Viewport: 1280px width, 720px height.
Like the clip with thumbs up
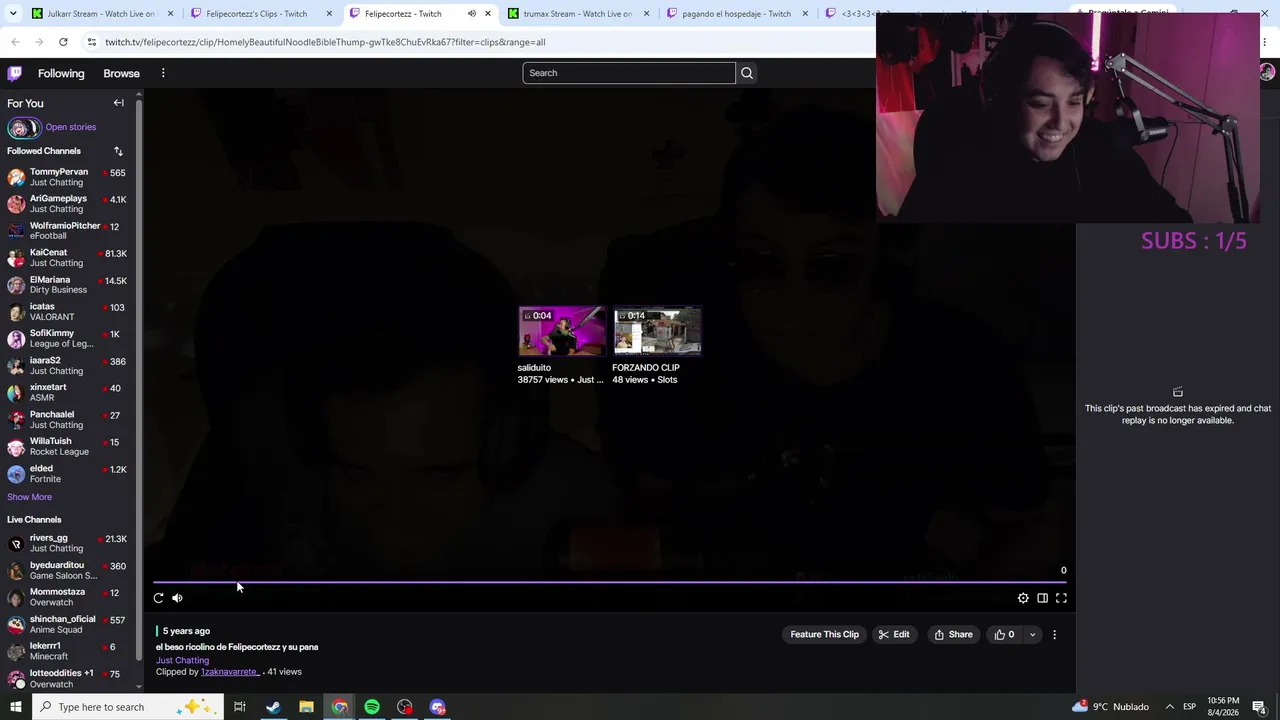coord(1004,634)
